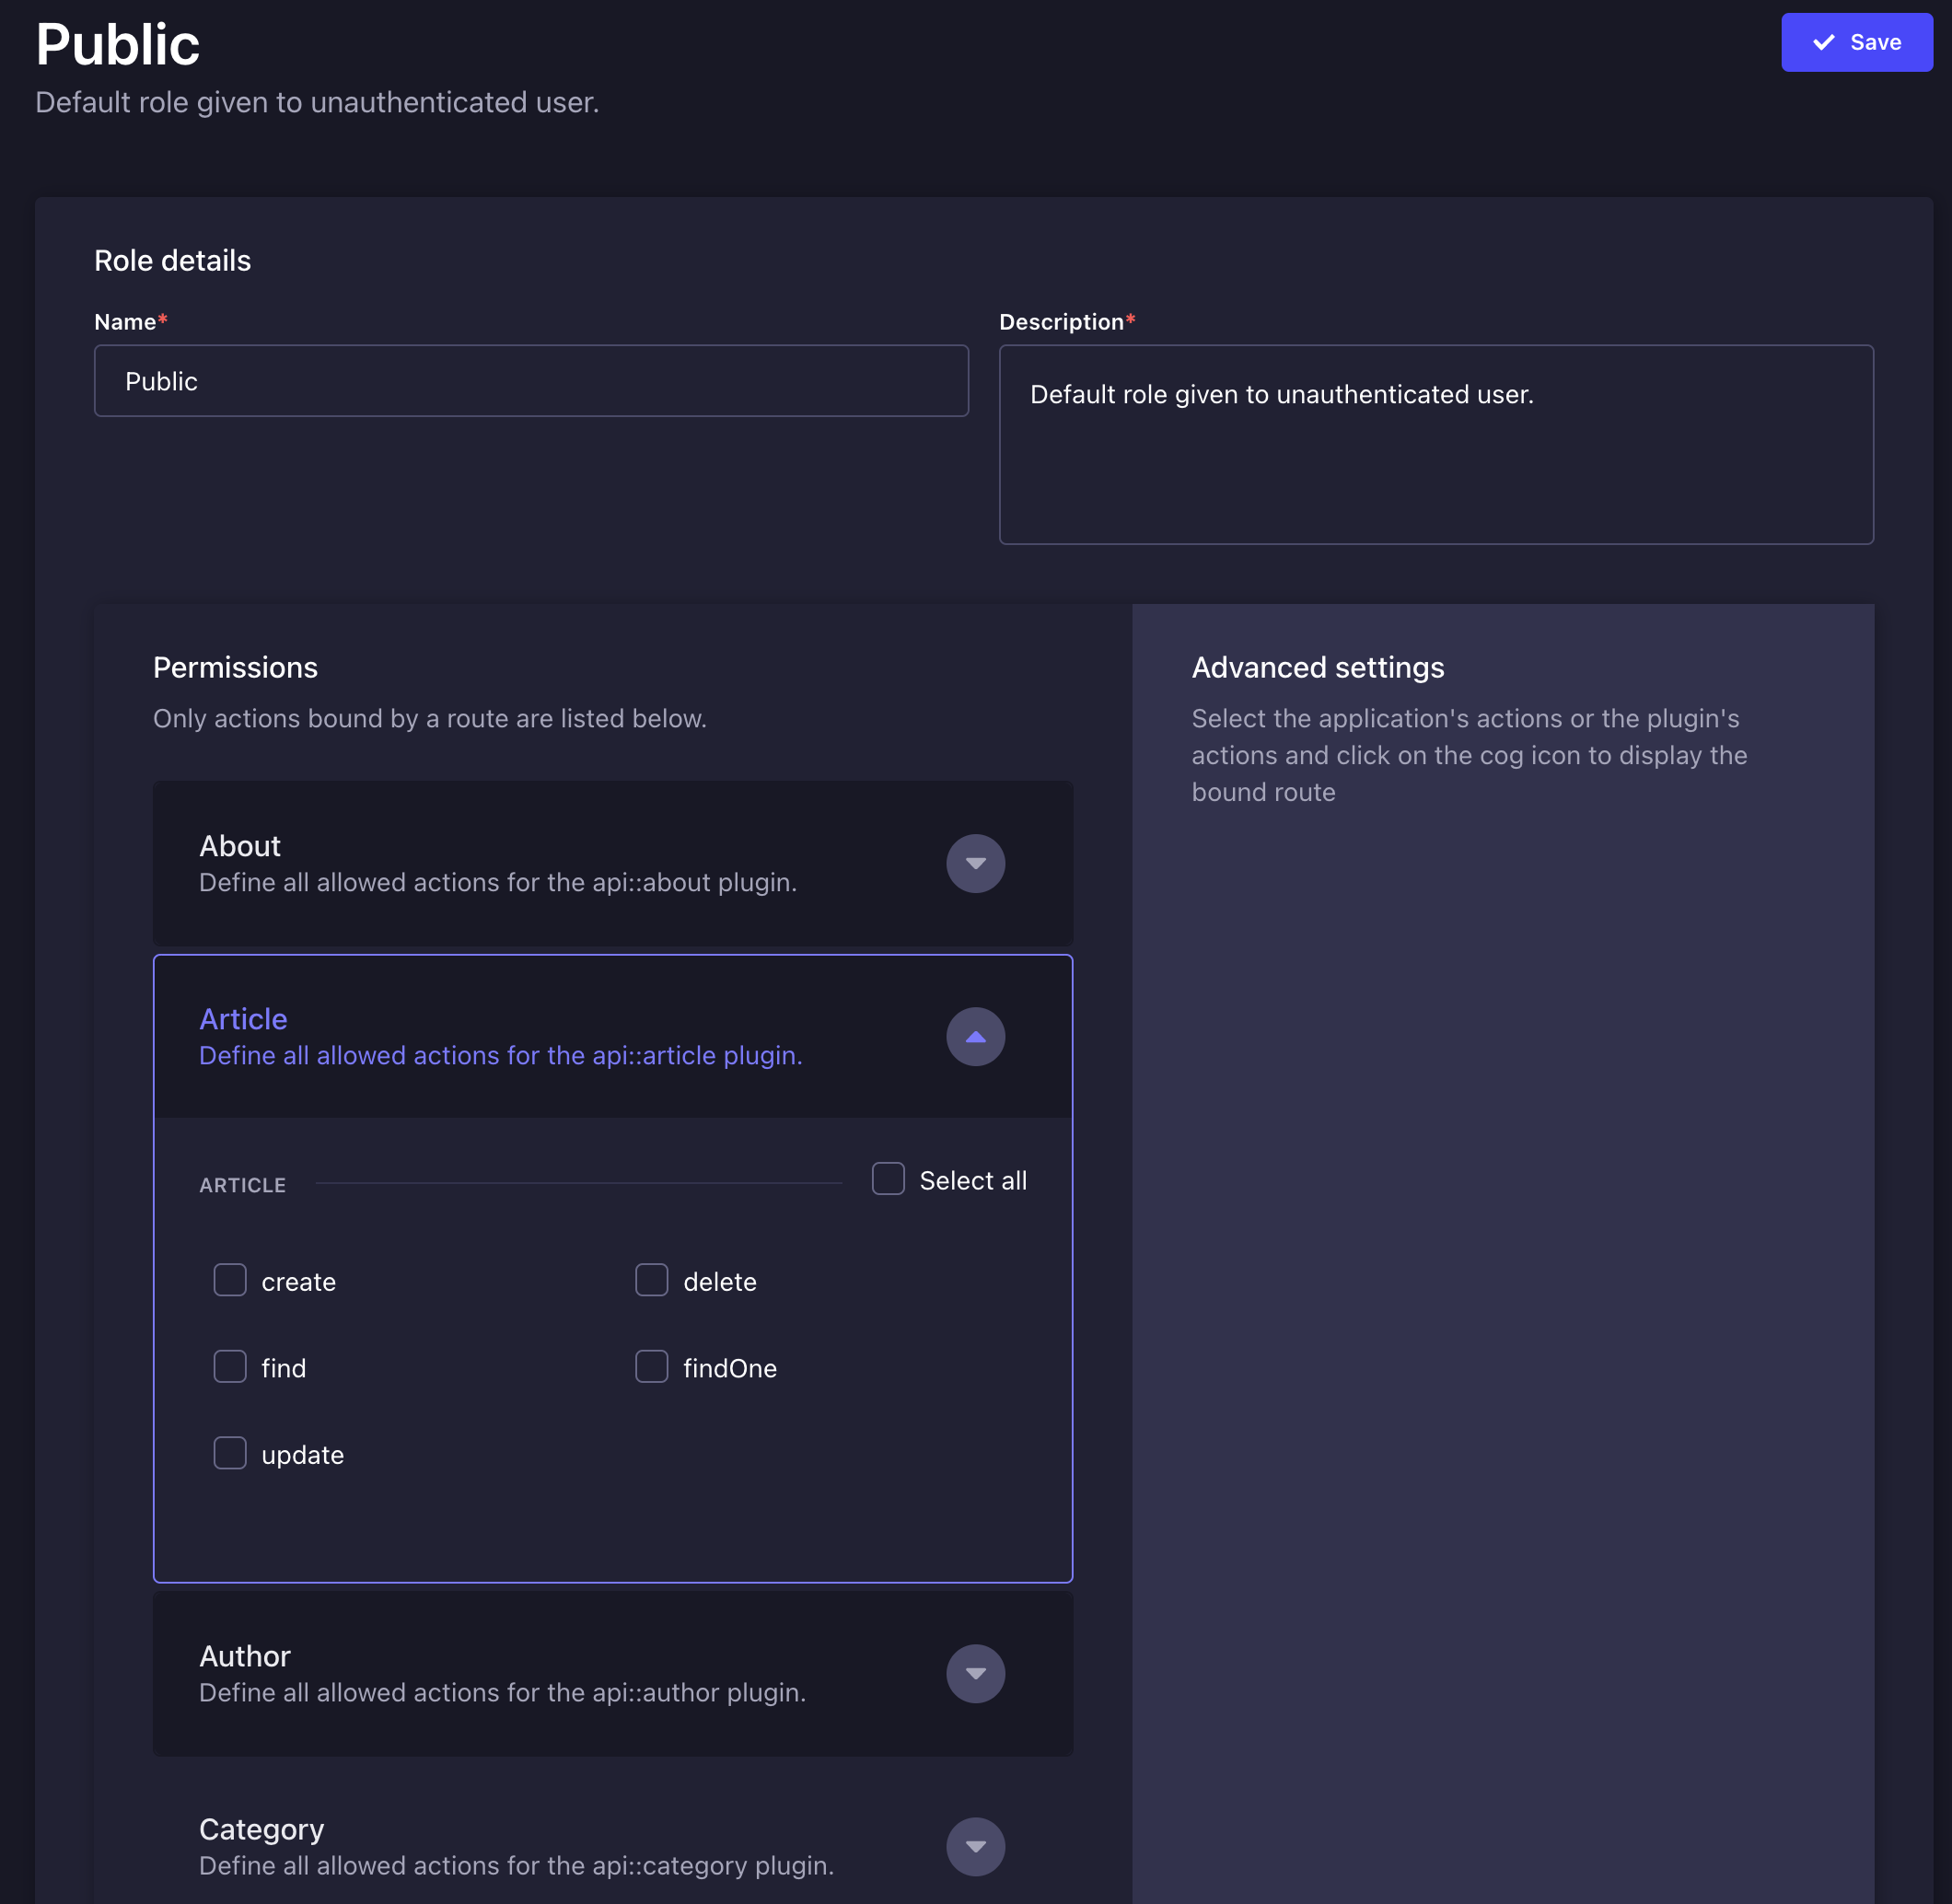Expand the Category permissions arrow
This screenshot has width=1952, height=1904.
[975, 1846]
